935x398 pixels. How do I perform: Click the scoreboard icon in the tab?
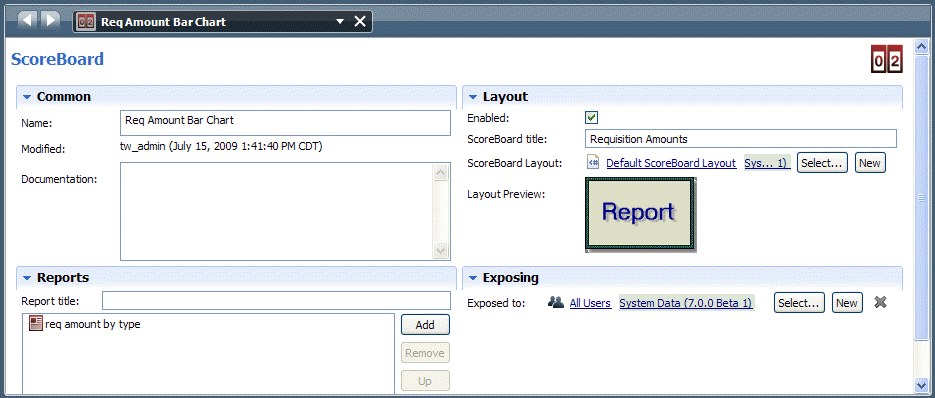click(86, 21)
